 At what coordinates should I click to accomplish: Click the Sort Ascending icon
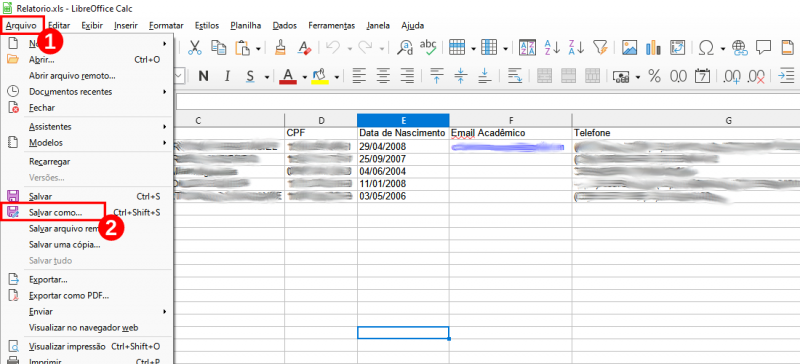coord(552,47)
